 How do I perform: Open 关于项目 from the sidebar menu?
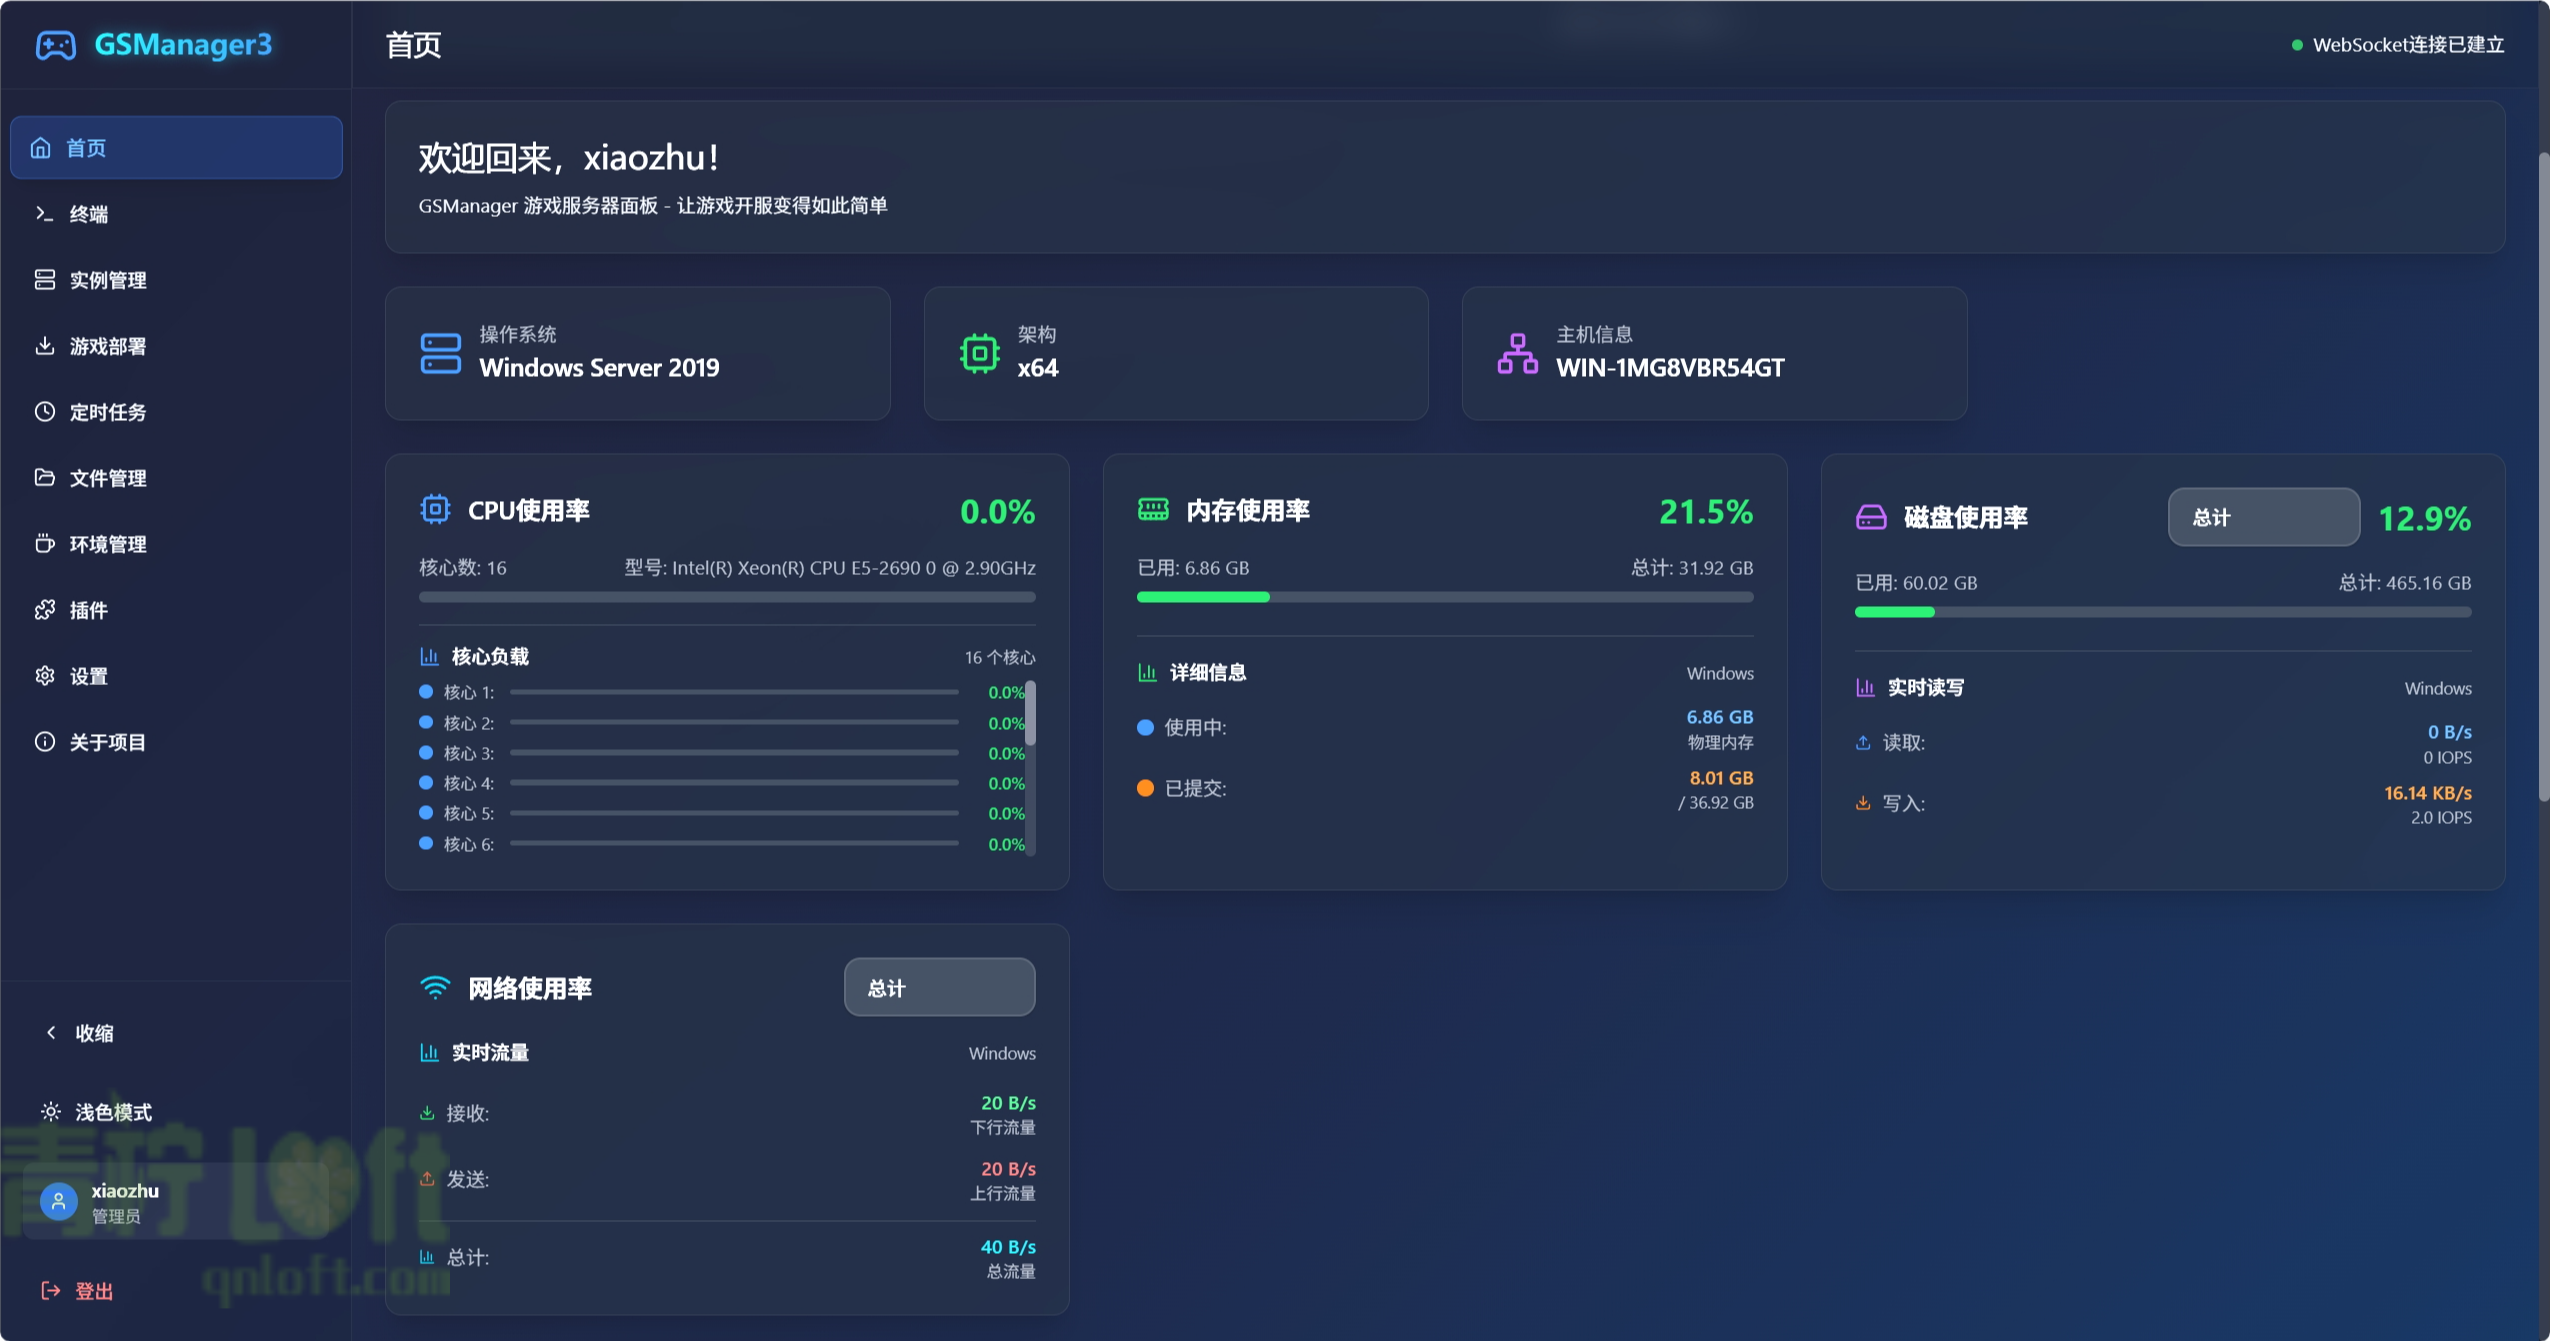tap(45, 742)
